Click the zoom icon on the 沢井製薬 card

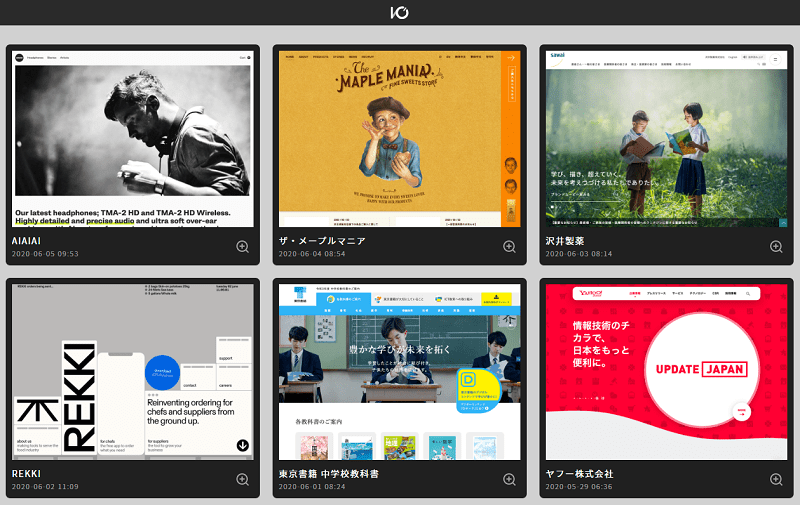(776, 246)
